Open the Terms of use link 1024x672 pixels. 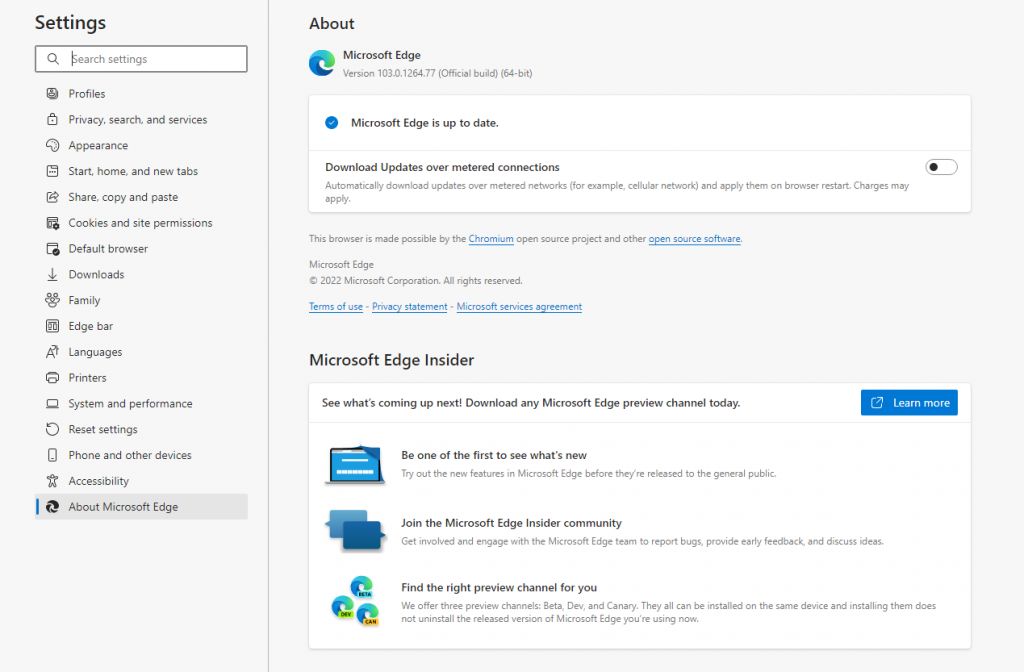point(336,307)
